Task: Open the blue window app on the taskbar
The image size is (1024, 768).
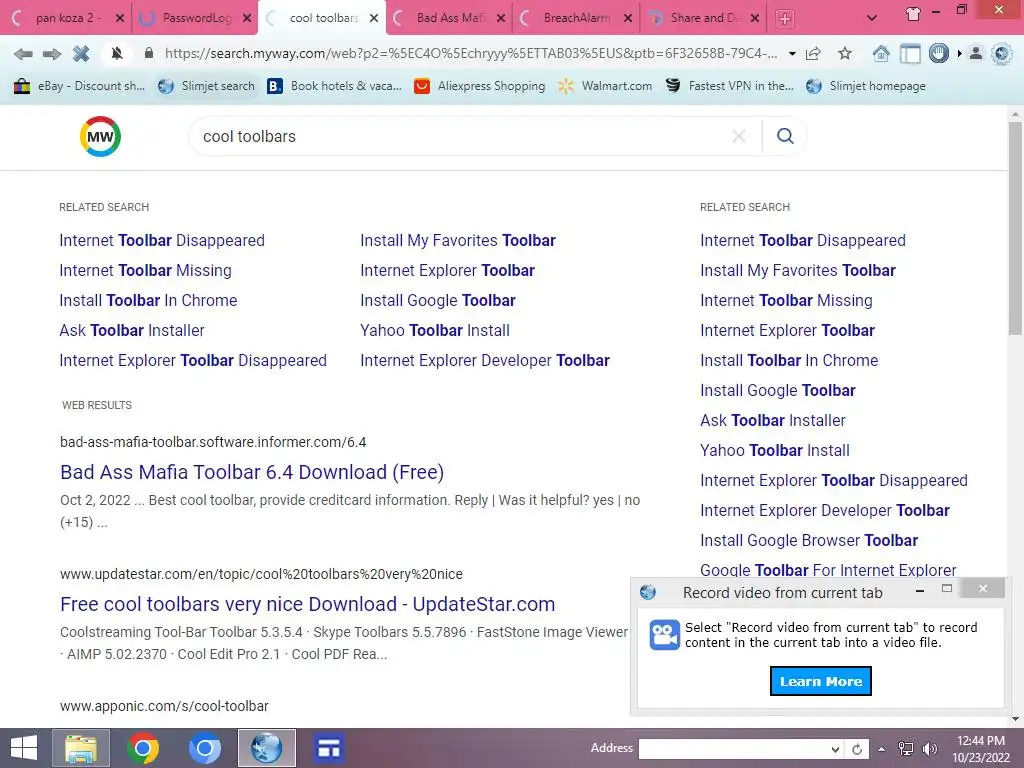Action: pos(328,748)
